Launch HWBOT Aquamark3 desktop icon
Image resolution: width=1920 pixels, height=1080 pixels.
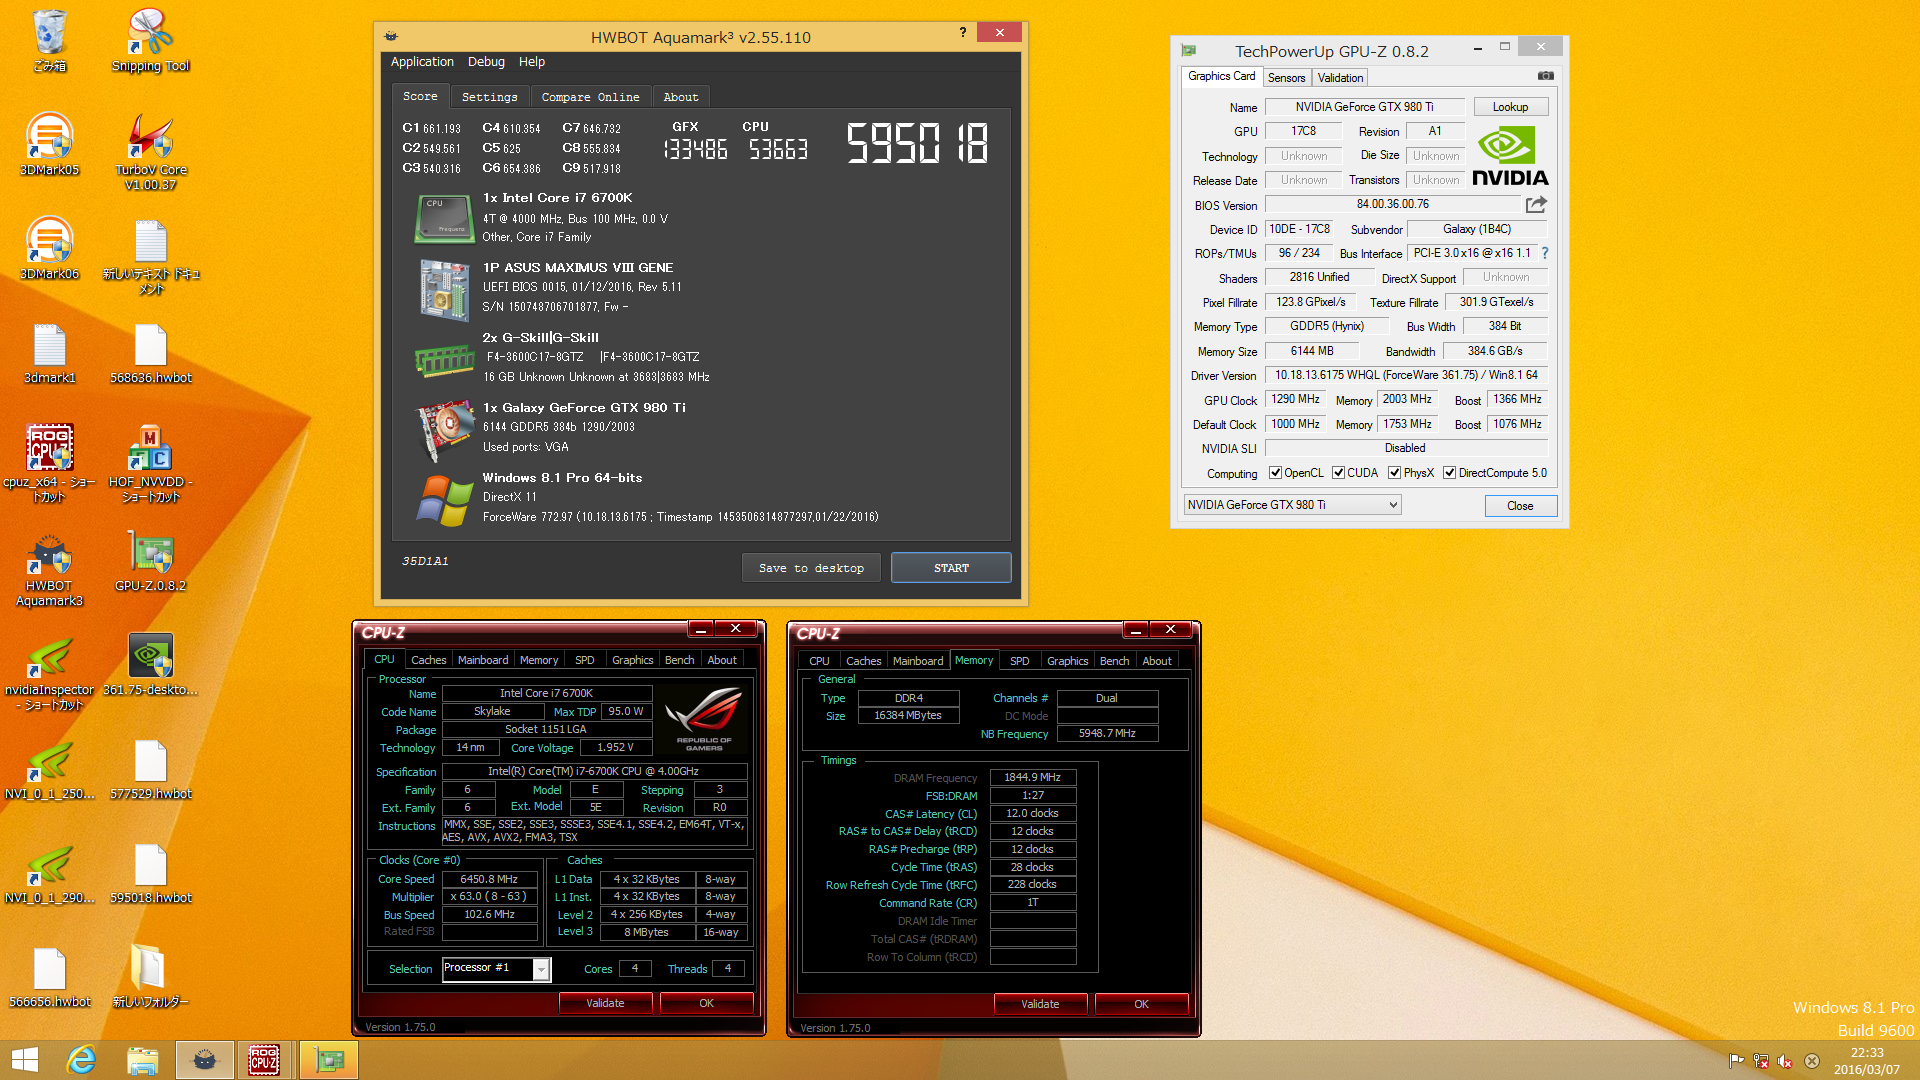pyautogui.click(x=49, y=568)
